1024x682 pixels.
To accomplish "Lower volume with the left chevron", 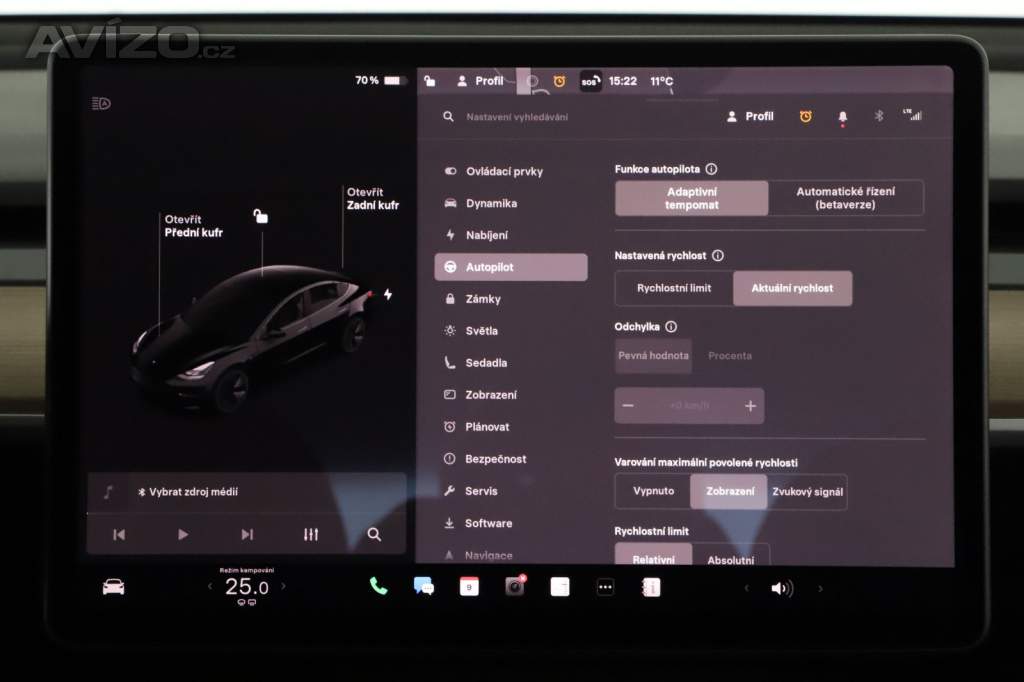I will click(745, 588).
